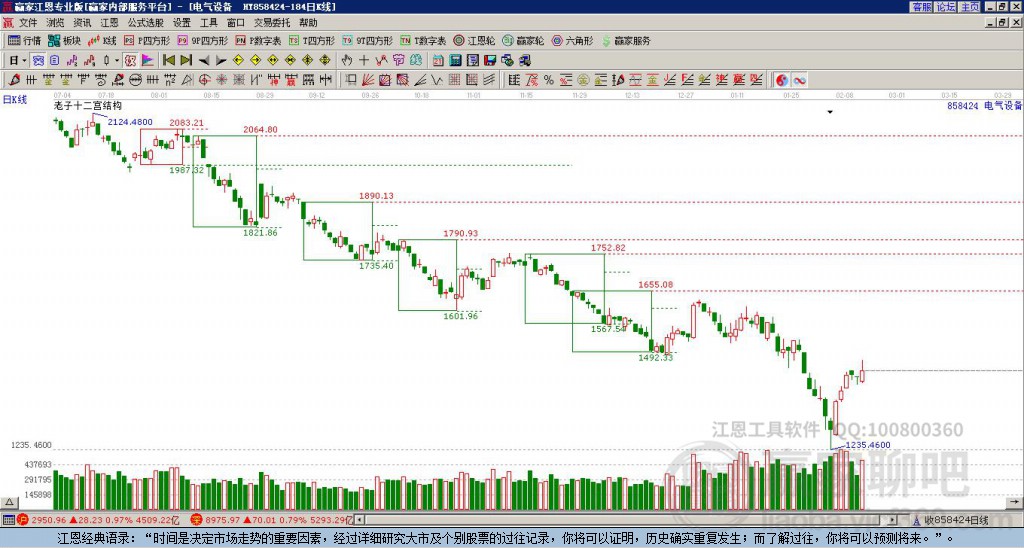Expand the candlestick chart-type dropdown arrow
1024x548 pixels.
[116, 61]
